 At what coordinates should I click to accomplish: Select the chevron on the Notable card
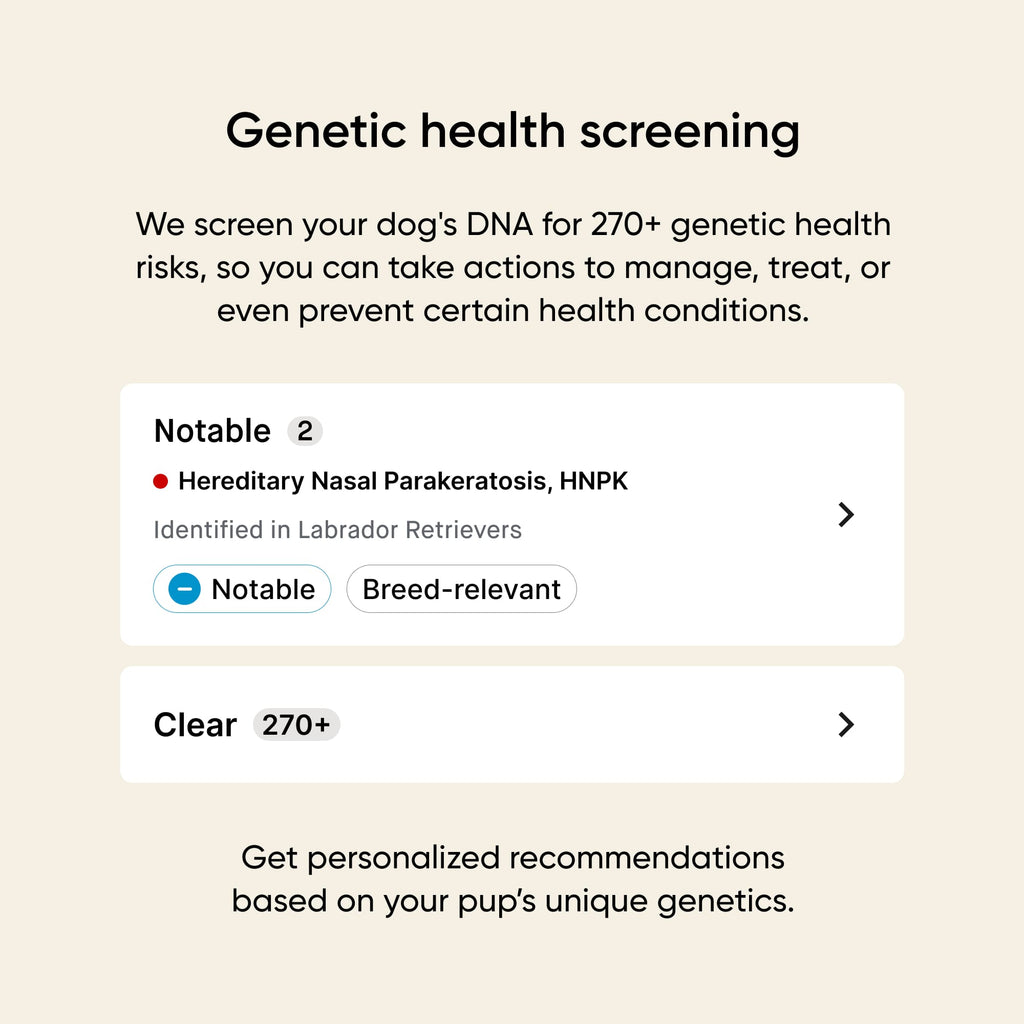847,515
